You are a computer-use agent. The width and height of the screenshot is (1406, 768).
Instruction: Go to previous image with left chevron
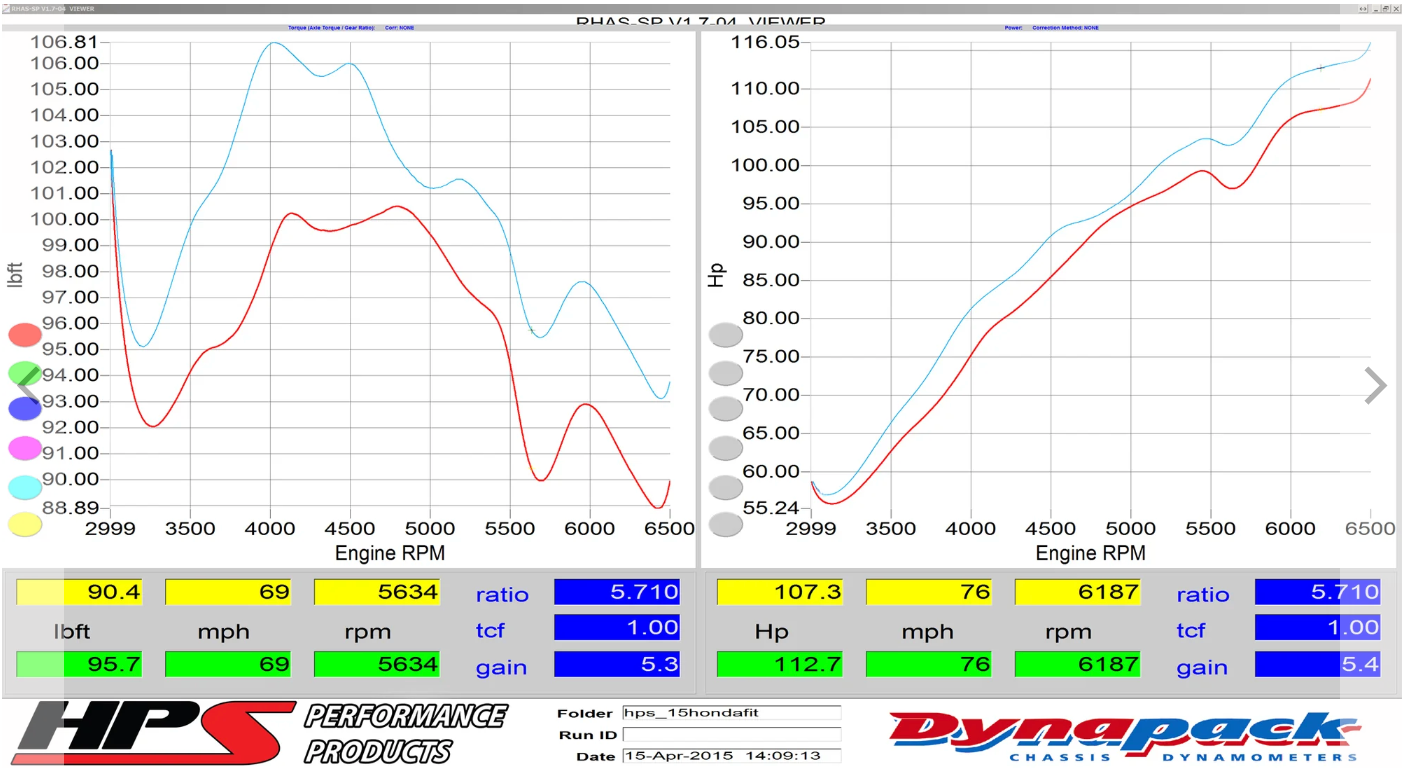(27, 385)
